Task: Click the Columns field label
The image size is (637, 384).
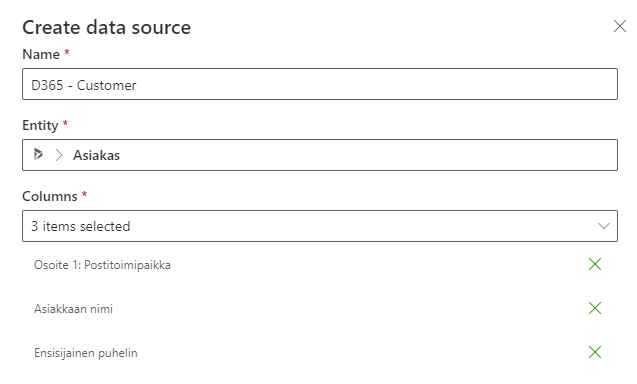Action: pos(50,196)
